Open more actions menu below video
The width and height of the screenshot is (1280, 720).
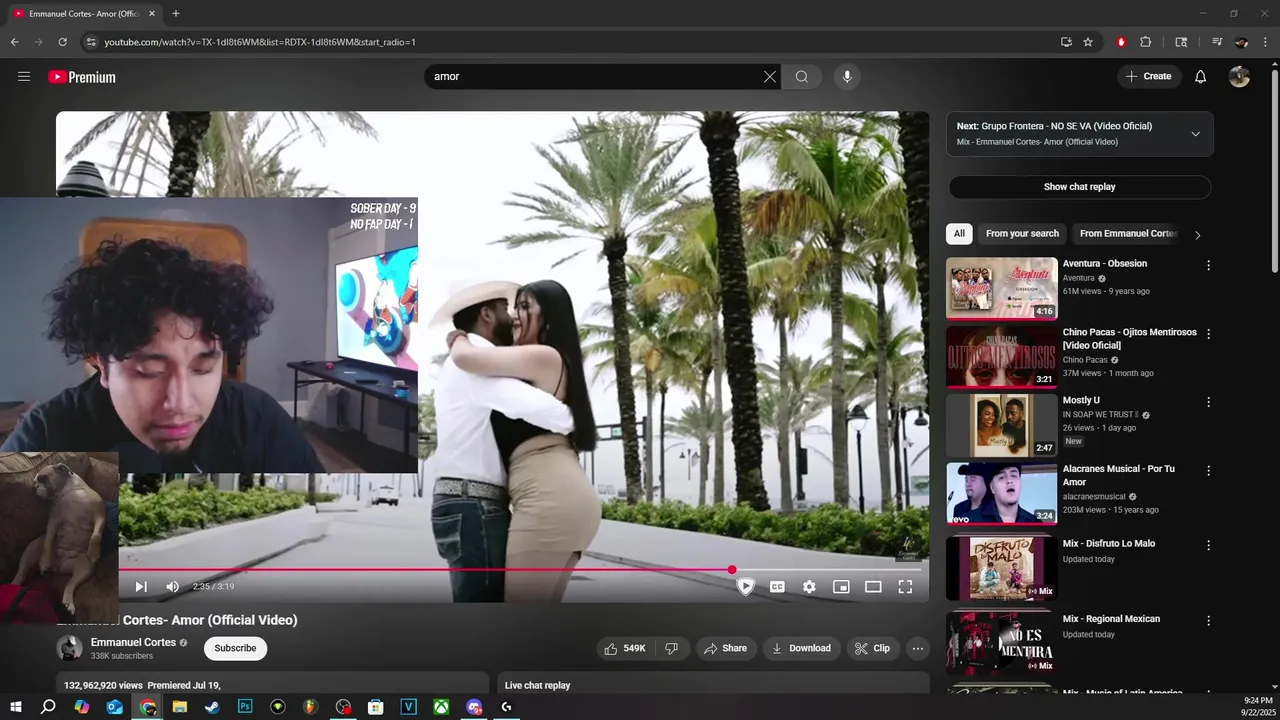click(x=918, y=648)
